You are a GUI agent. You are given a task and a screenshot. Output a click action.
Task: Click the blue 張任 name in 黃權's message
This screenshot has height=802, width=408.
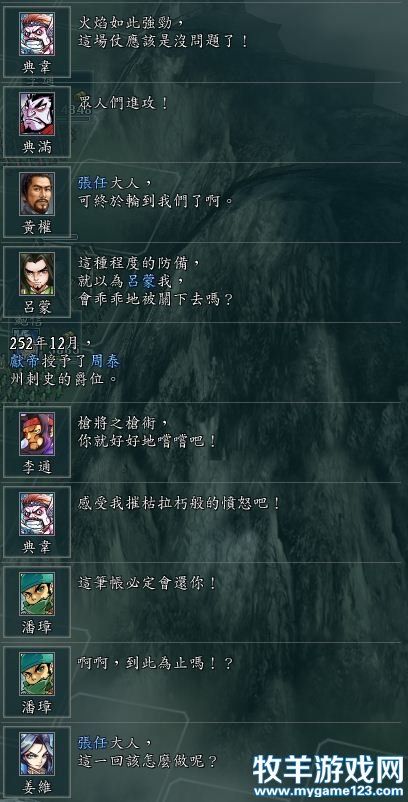tap(93, 183)
